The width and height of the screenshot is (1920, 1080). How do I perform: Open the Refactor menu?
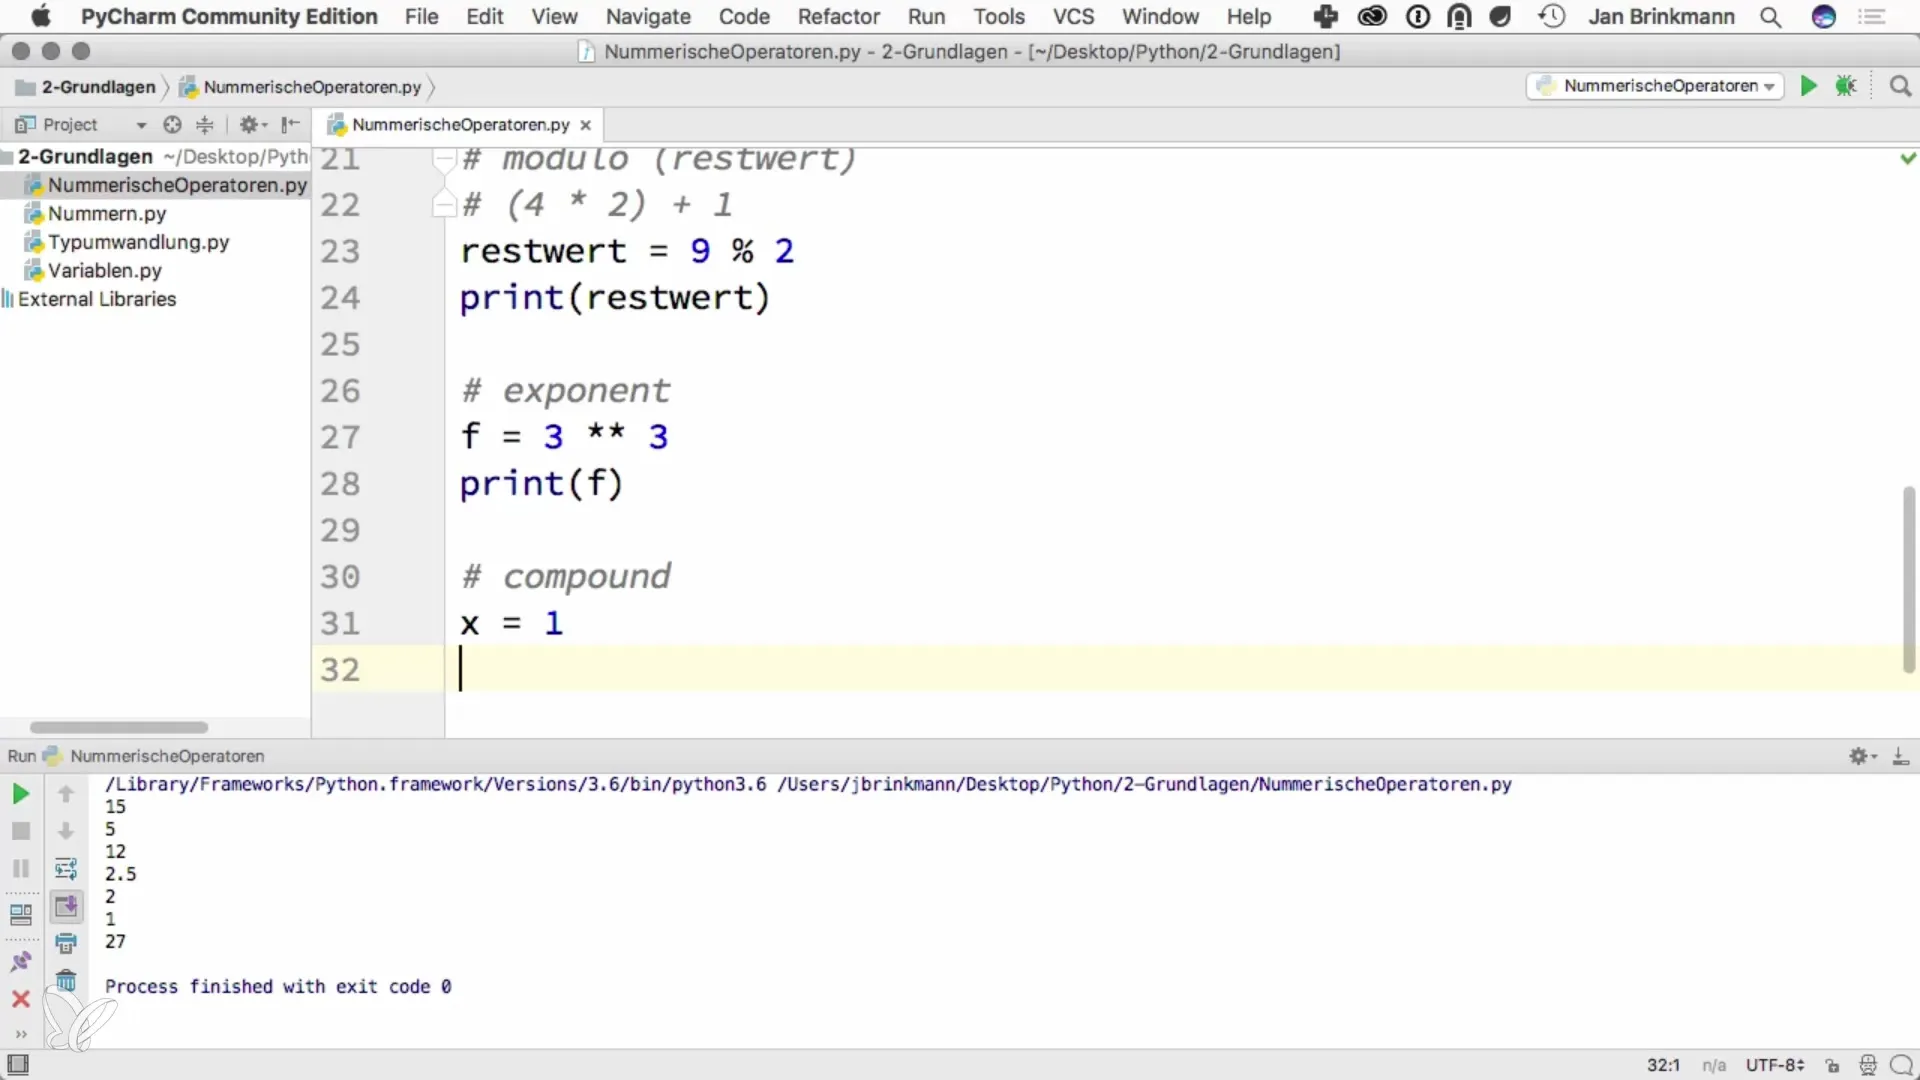838,17
